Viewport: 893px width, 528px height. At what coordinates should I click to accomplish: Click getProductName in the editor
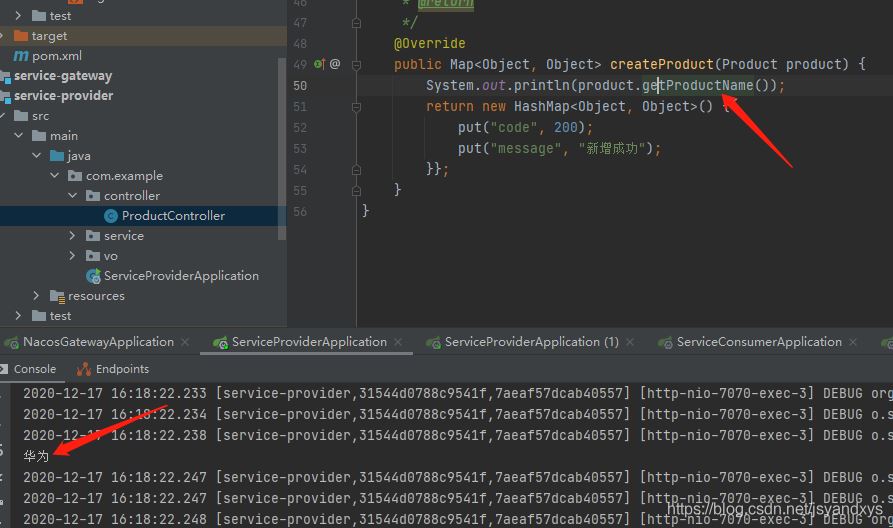(698, 85)
